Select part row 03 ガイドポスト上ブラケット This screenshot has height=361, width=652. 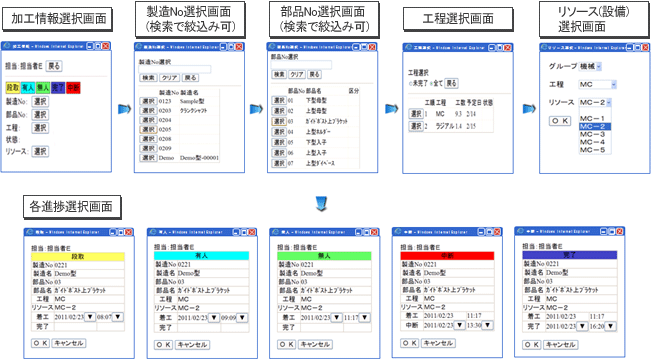click(279, 121)
